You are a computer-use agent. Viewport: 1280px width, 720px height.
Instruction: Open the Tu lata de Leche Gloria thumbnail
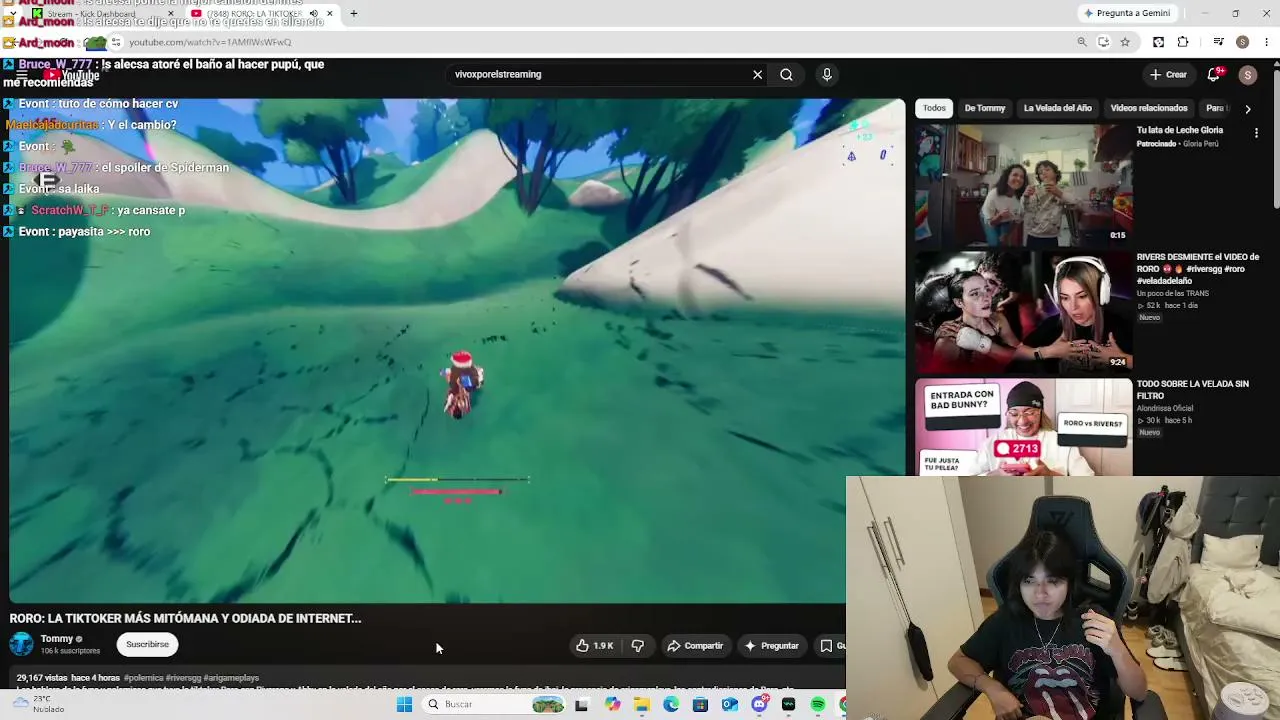tap(1024, 185)
